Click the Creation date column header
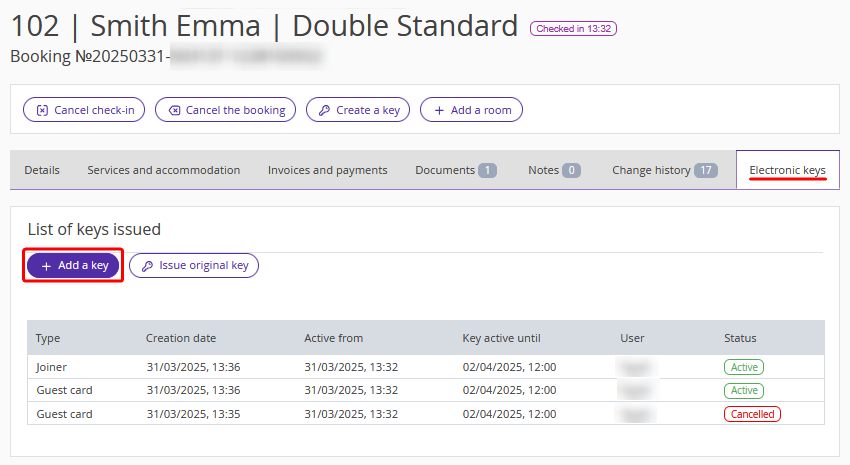Image resolution: width=850 pixels, height=465 pixels. [x=180, y=338]
